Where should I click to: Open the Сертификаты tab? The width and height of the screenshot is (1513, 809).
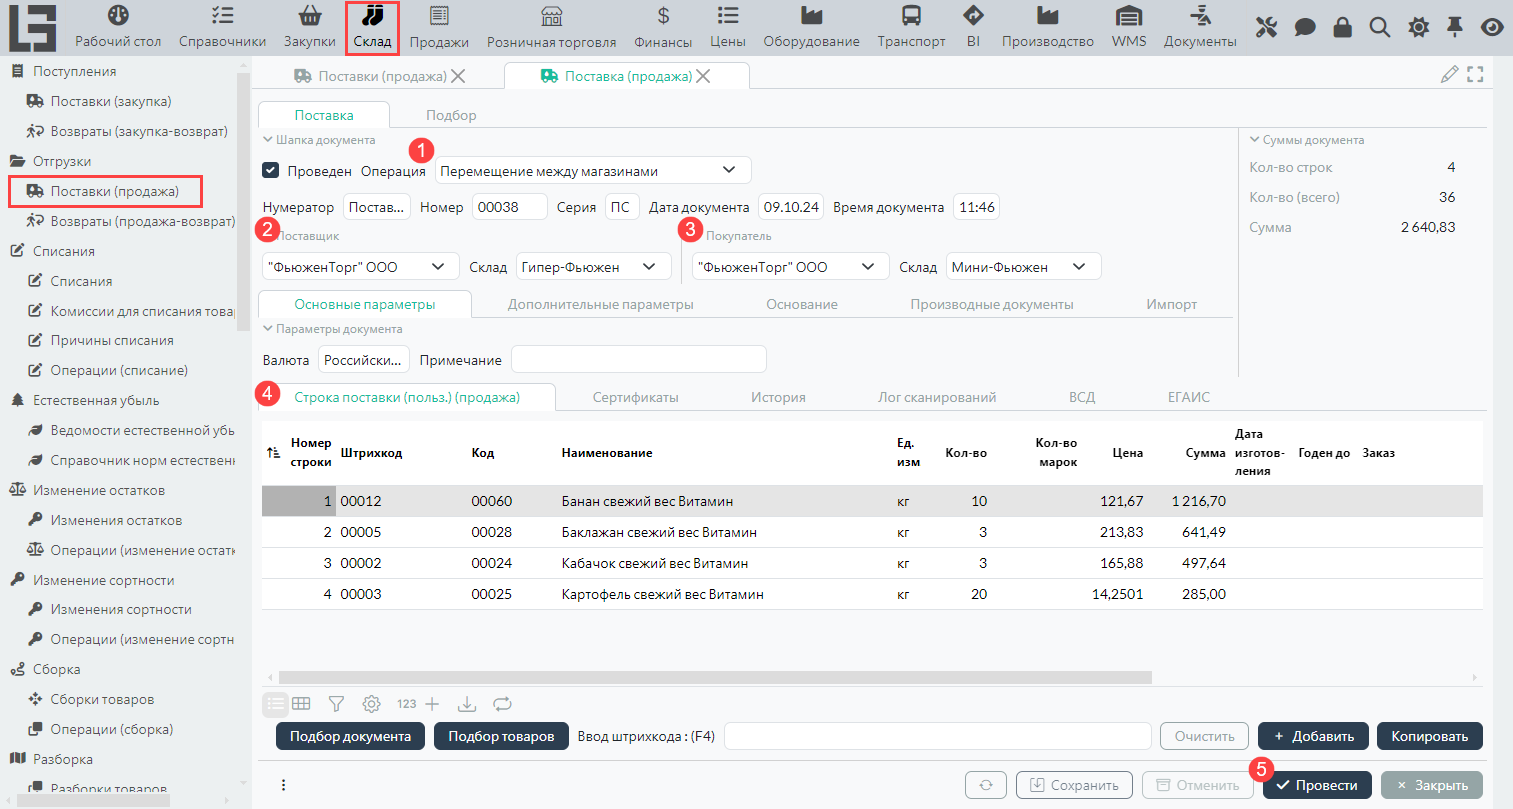[x=635, y=397]
